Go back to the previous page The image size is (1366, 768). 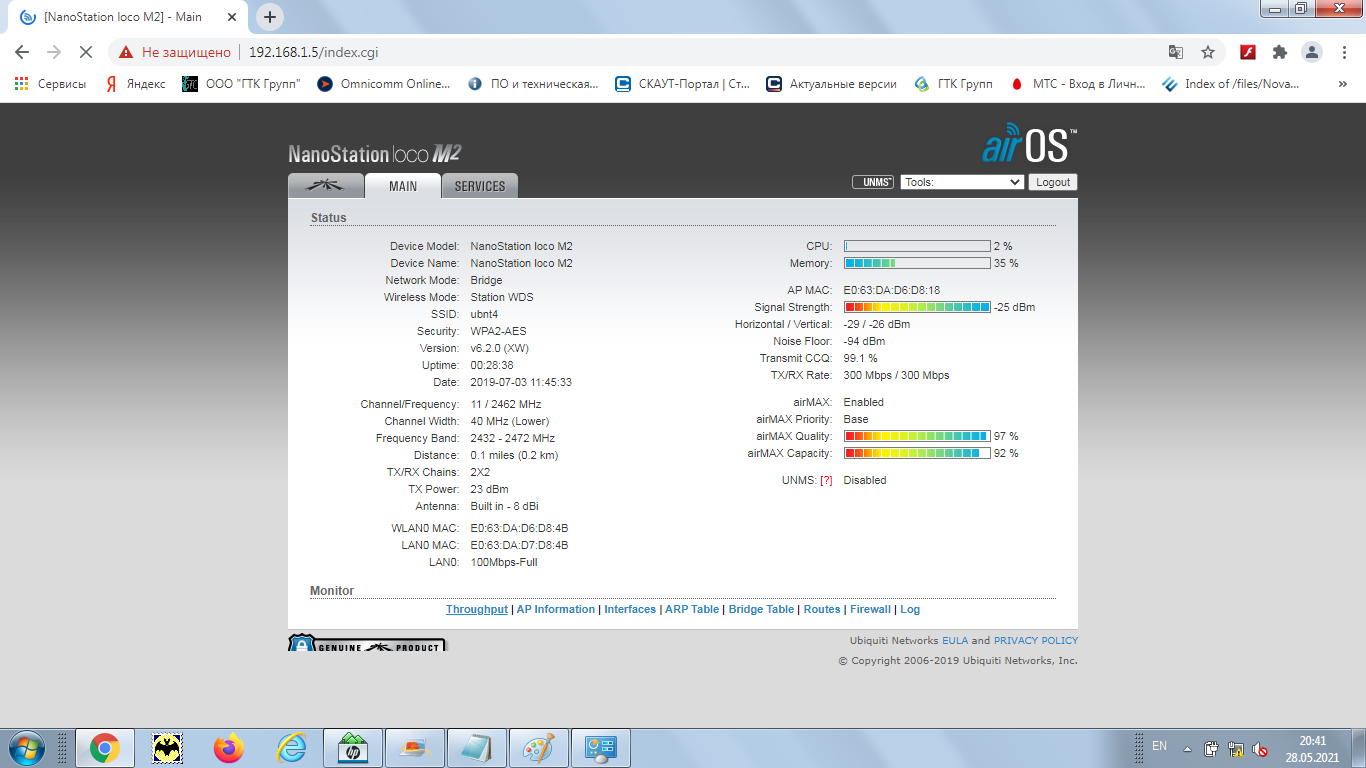tap(22, 52)
